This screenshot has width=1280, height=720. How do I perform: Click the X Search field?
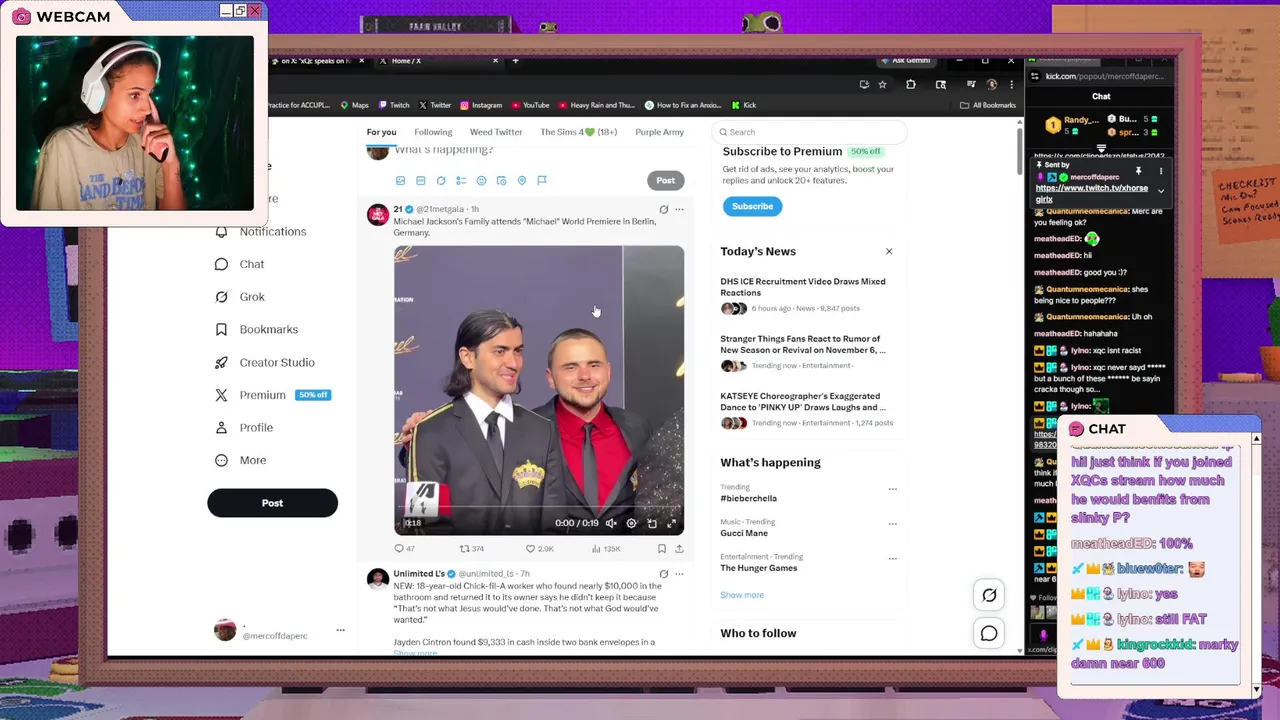click(809, 132)
